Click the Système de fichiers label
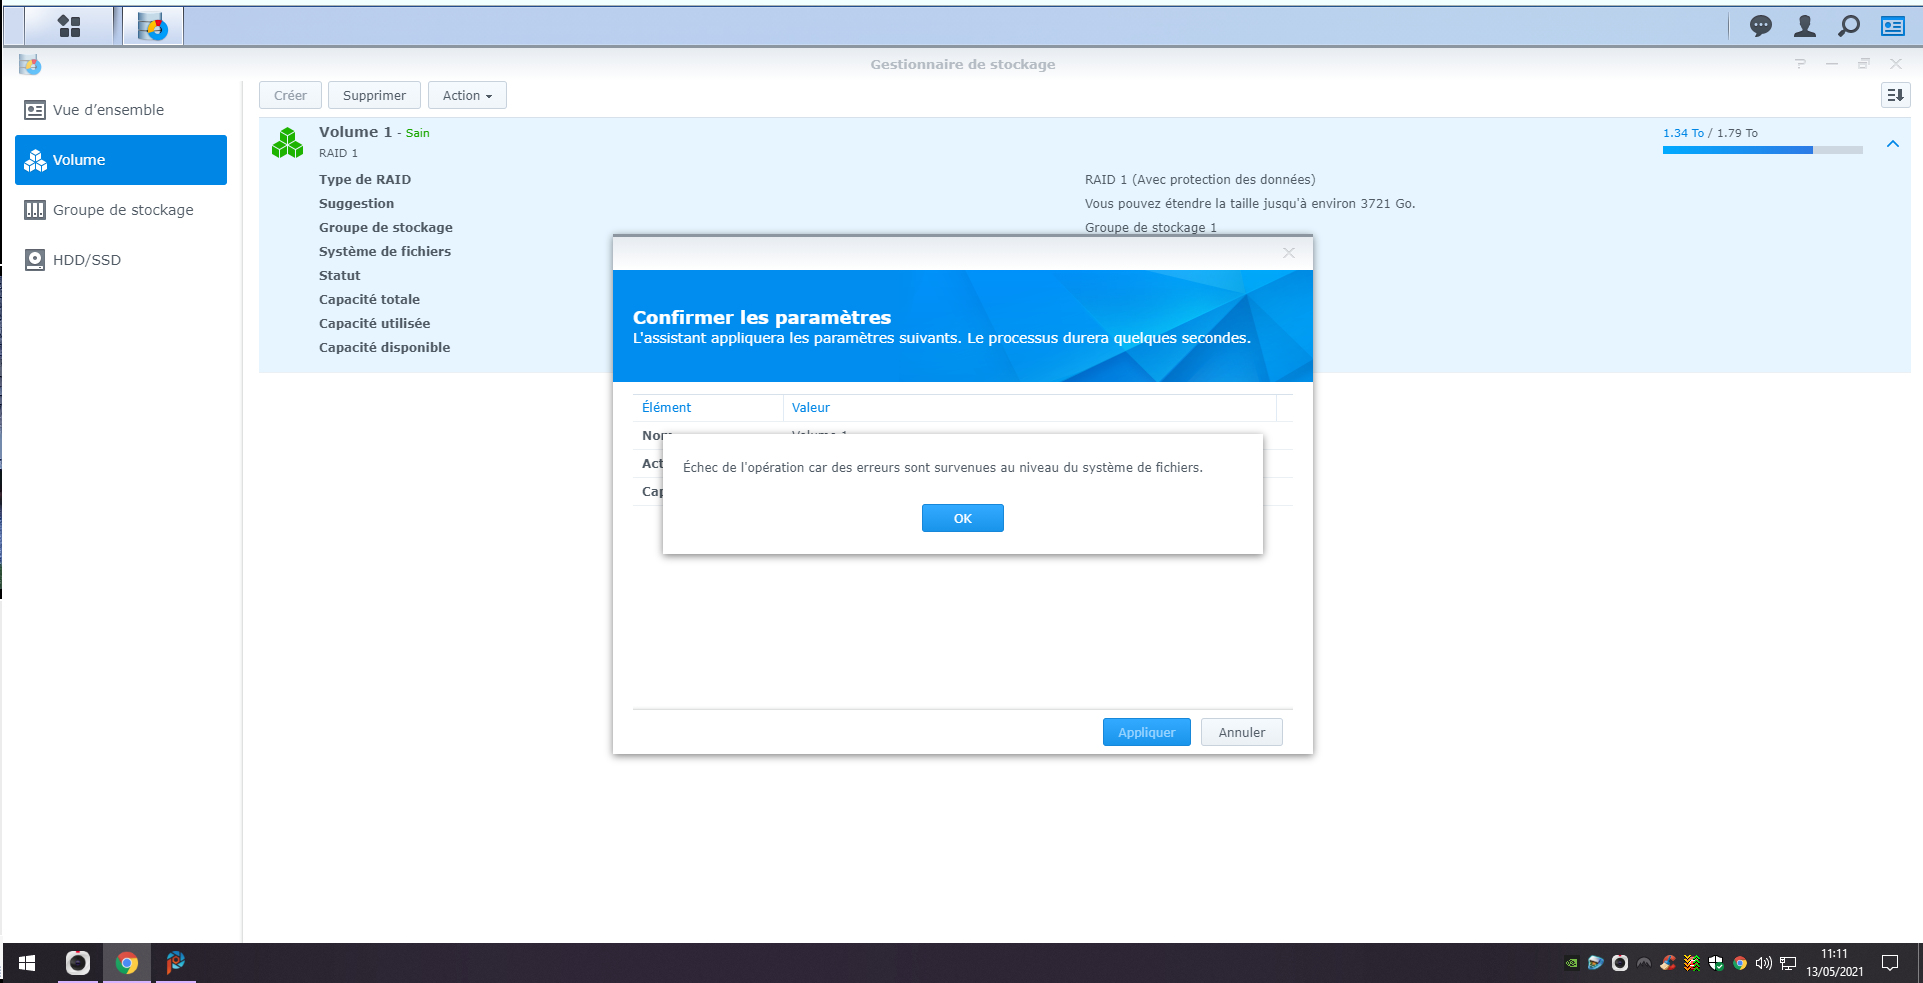 [385, 252]
